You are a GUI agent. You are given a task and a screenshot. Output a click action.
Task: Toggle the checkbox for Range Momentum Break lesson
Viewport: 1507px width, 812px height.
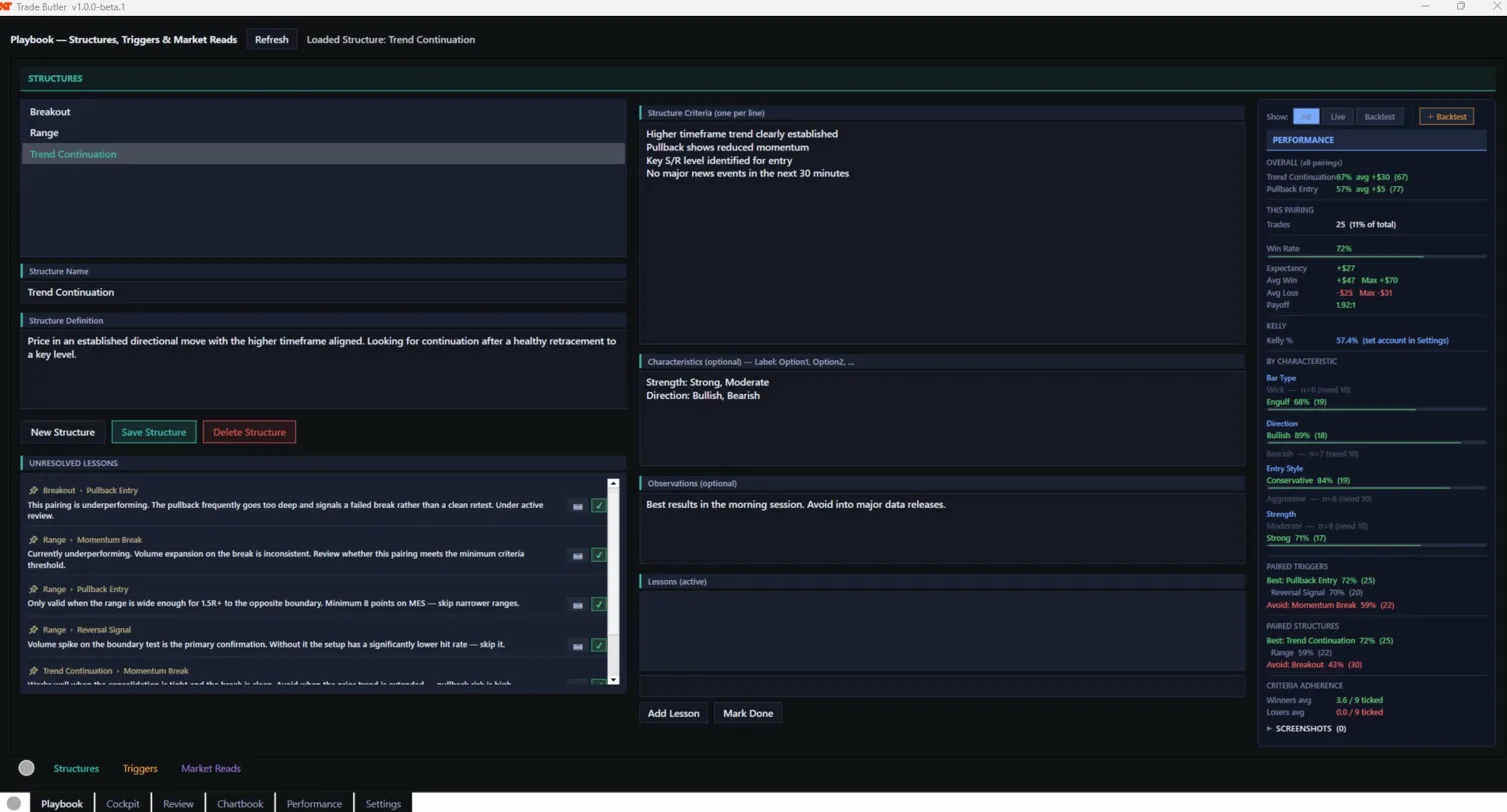598,555
